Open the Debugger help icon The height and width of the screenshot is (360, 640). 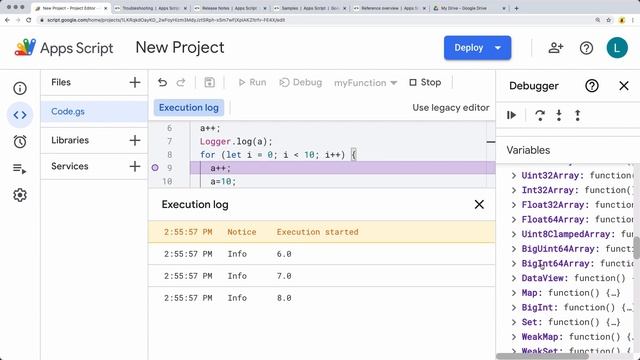pos(591,86)
